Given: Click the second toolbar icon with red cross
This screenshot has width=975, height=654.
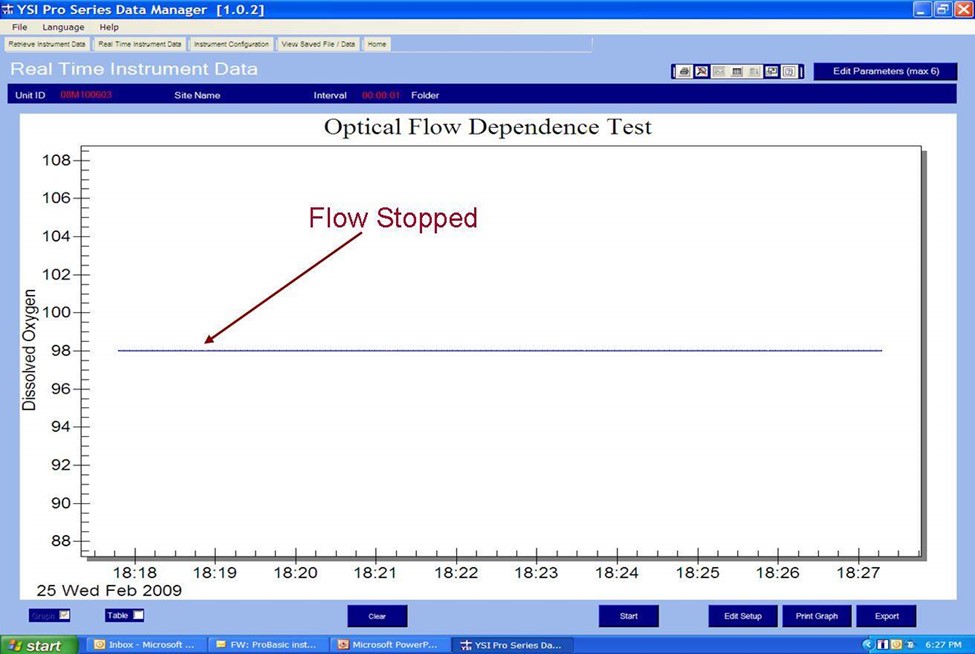Looking at the screenshot, I should point(702,72).
